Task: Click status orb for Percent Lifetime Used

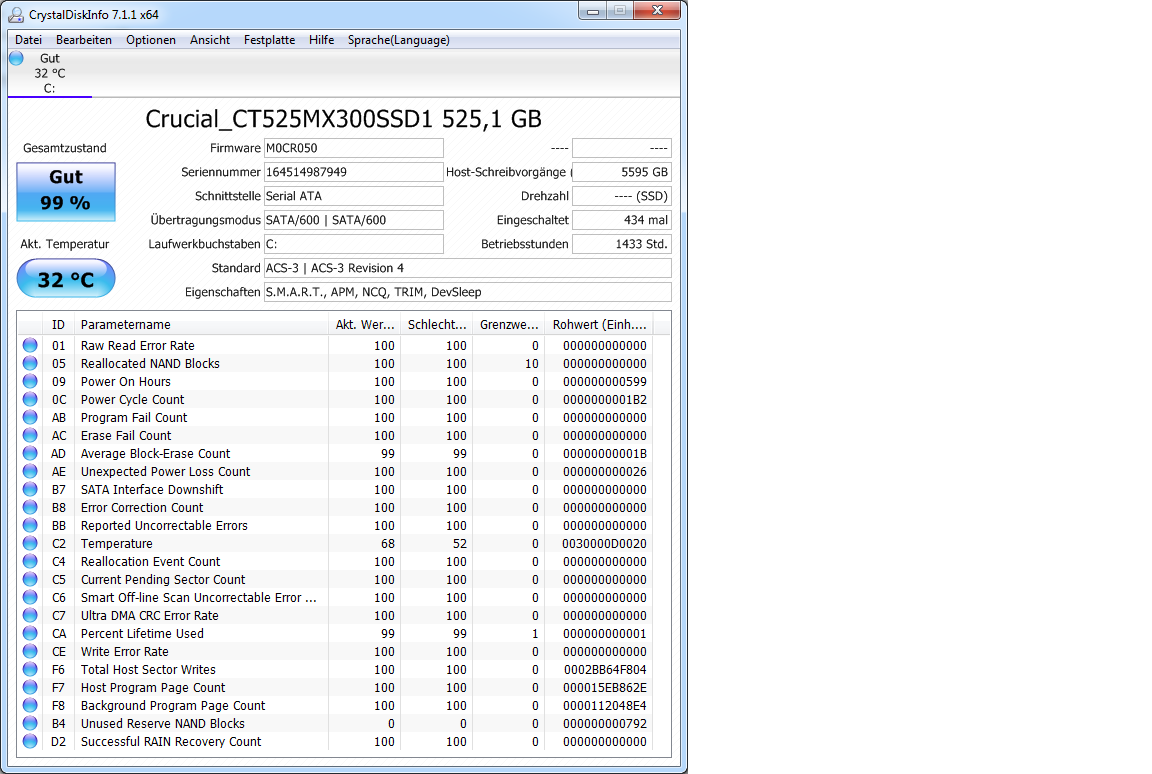Action: (x=30, y=633)
